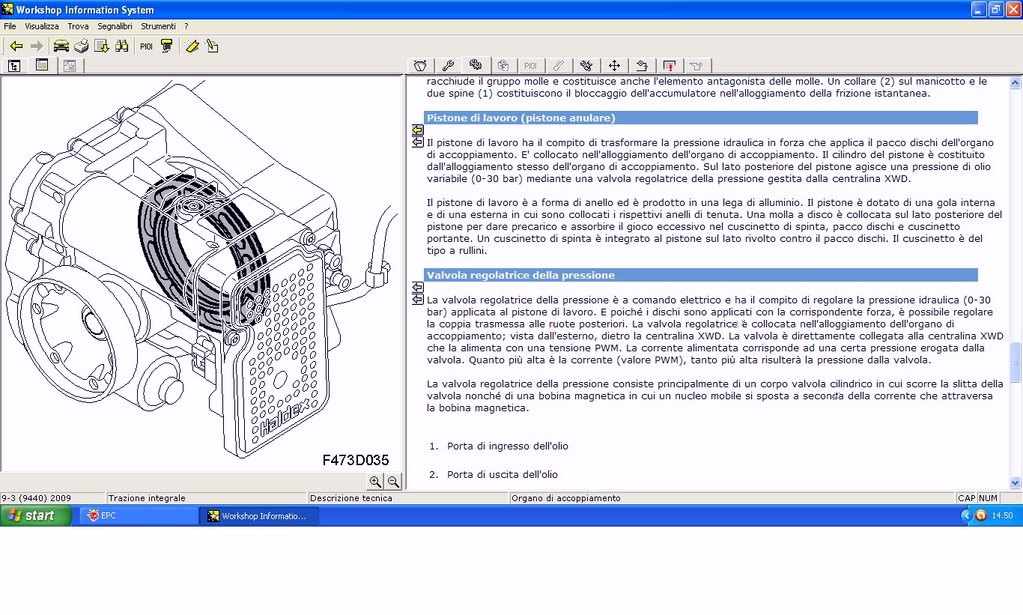Open search with the binoculars icon
1023x615 pixels.
coord(122,46)
